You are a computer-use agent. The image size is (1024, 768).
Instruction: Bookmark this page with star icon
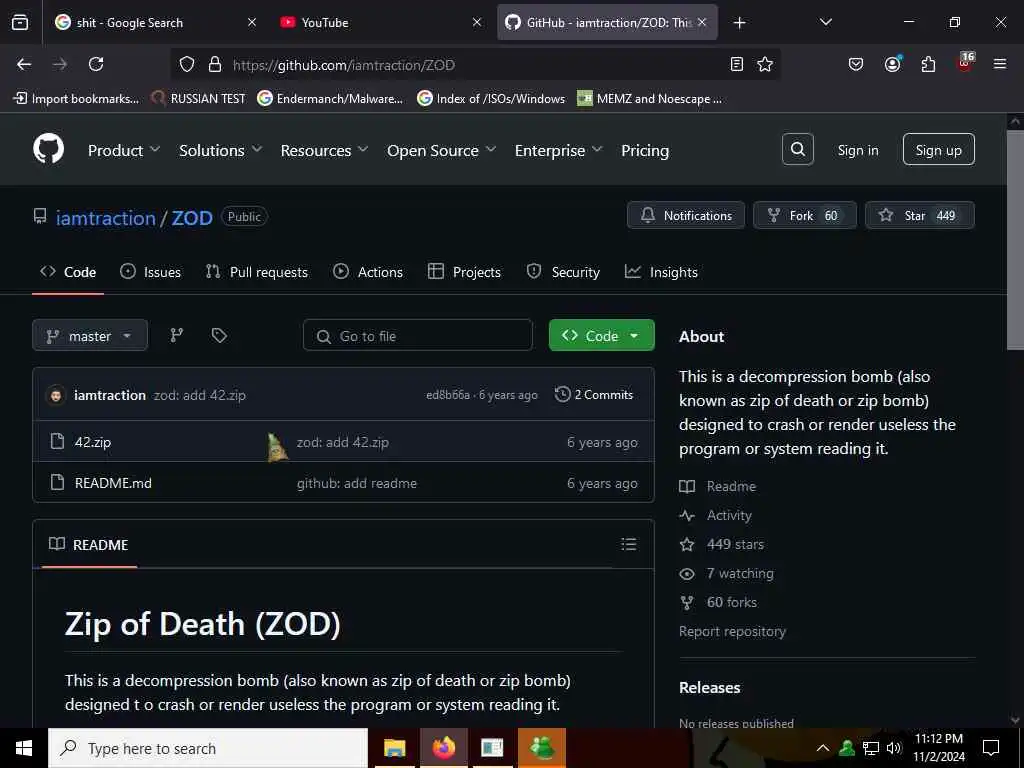(765, 64)
